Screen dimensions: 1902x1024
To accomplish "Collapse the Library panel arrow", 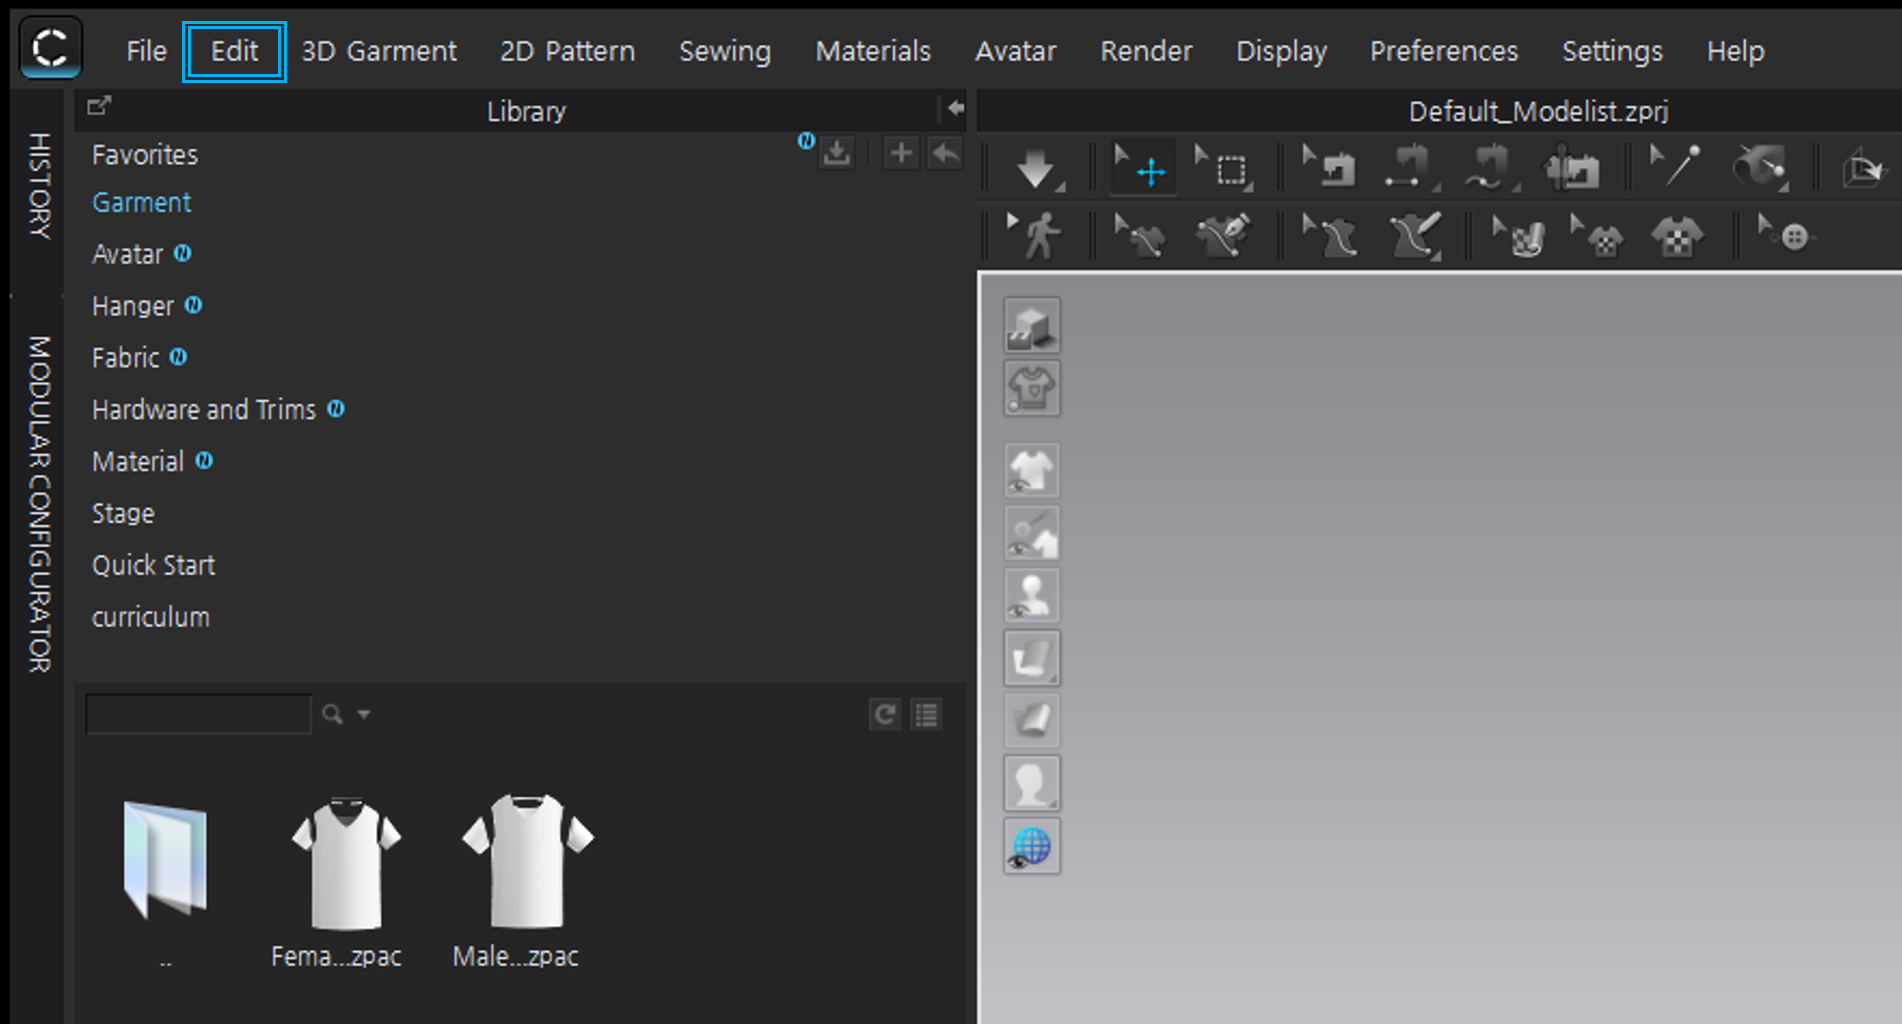I will pyautogui.click(x=956, y=108).
